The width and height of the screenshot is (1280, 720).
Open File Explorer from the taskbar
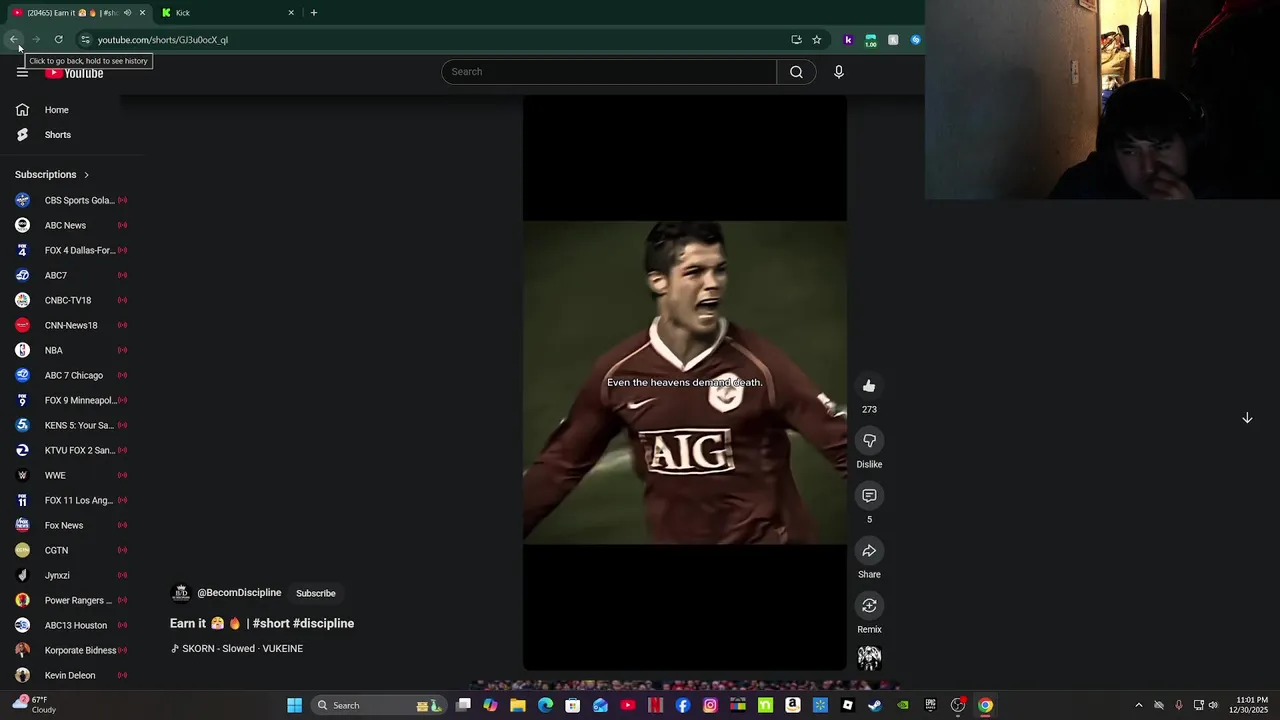click(518, 705)
